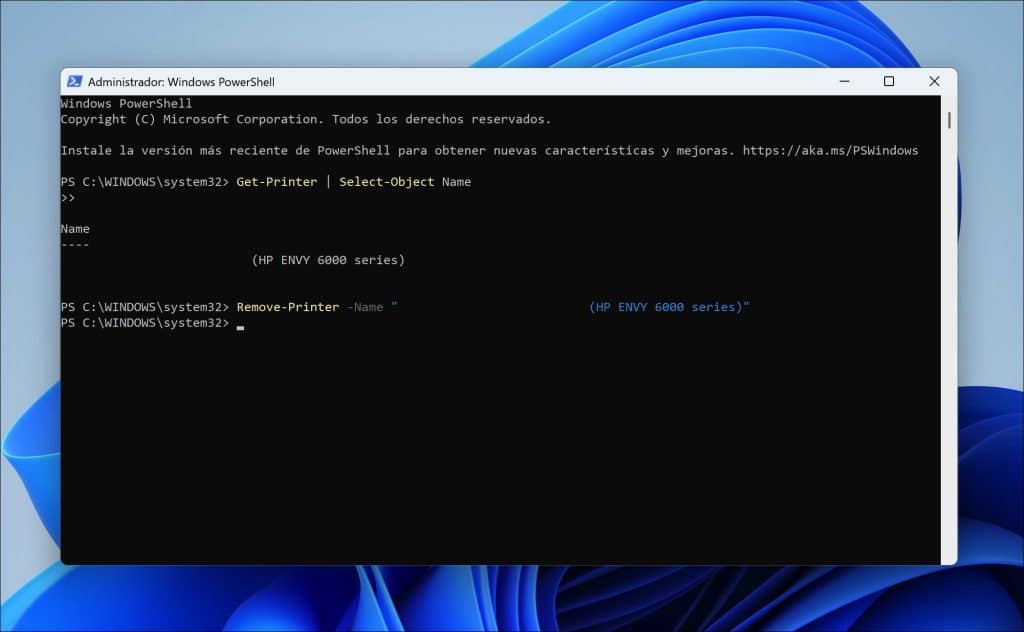Click the 'Get-Printer' command text
Image resolution: width=1024 pixels, height=632 pixels.
coord(276,182)
